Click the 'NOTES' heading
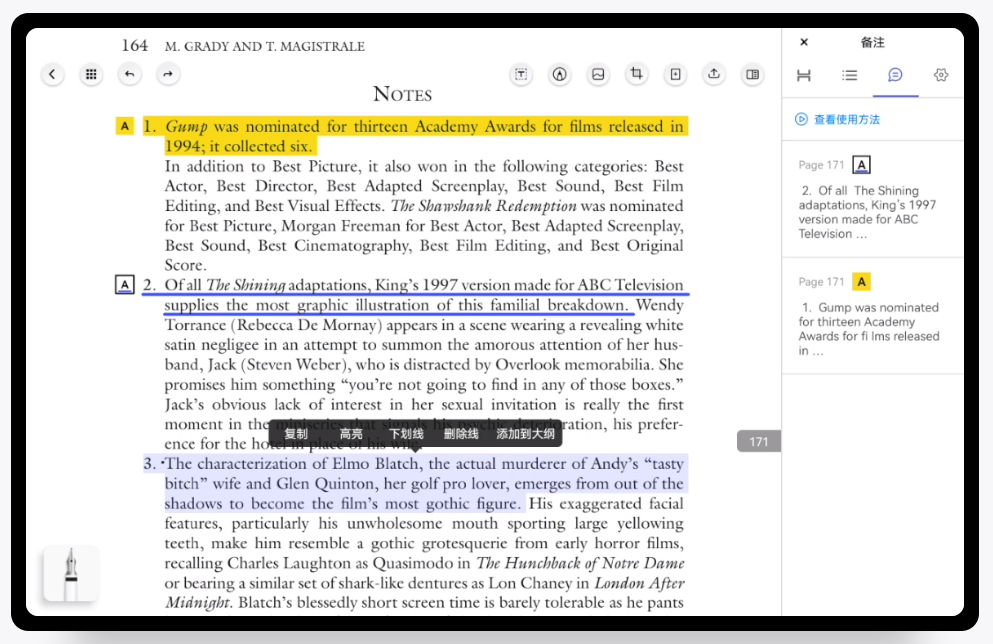Screen dimensions: 993x644 [402, 94]
